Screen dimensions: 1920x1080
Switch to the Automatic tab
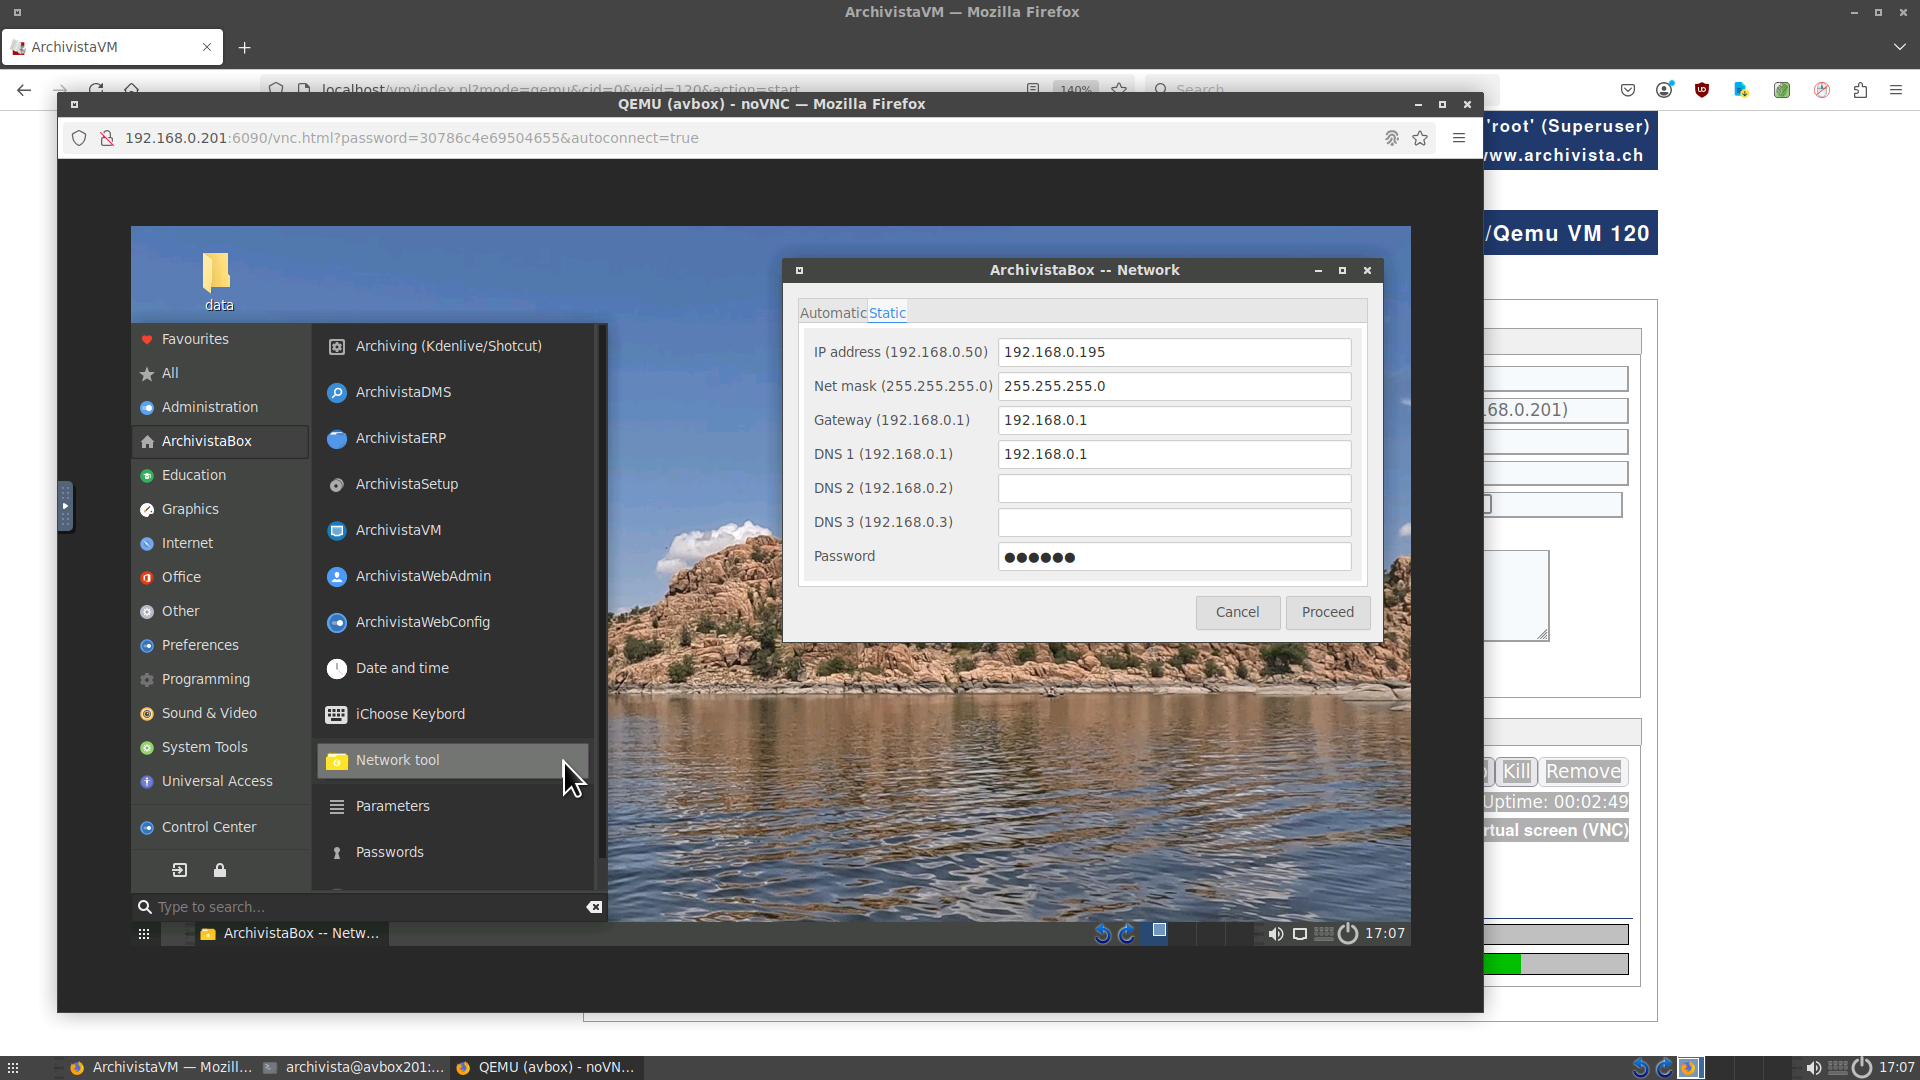point(832,313)
